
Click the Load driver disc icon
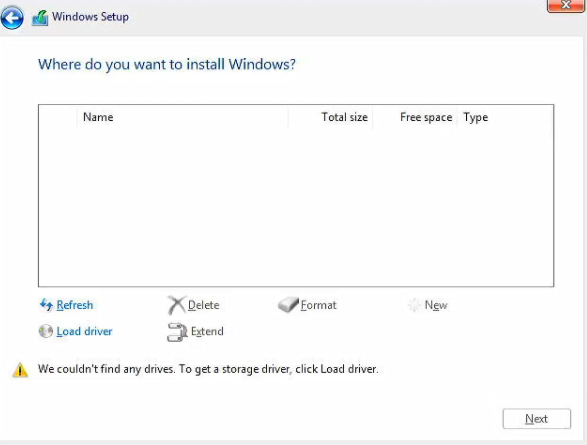click(x=46, y=331)
